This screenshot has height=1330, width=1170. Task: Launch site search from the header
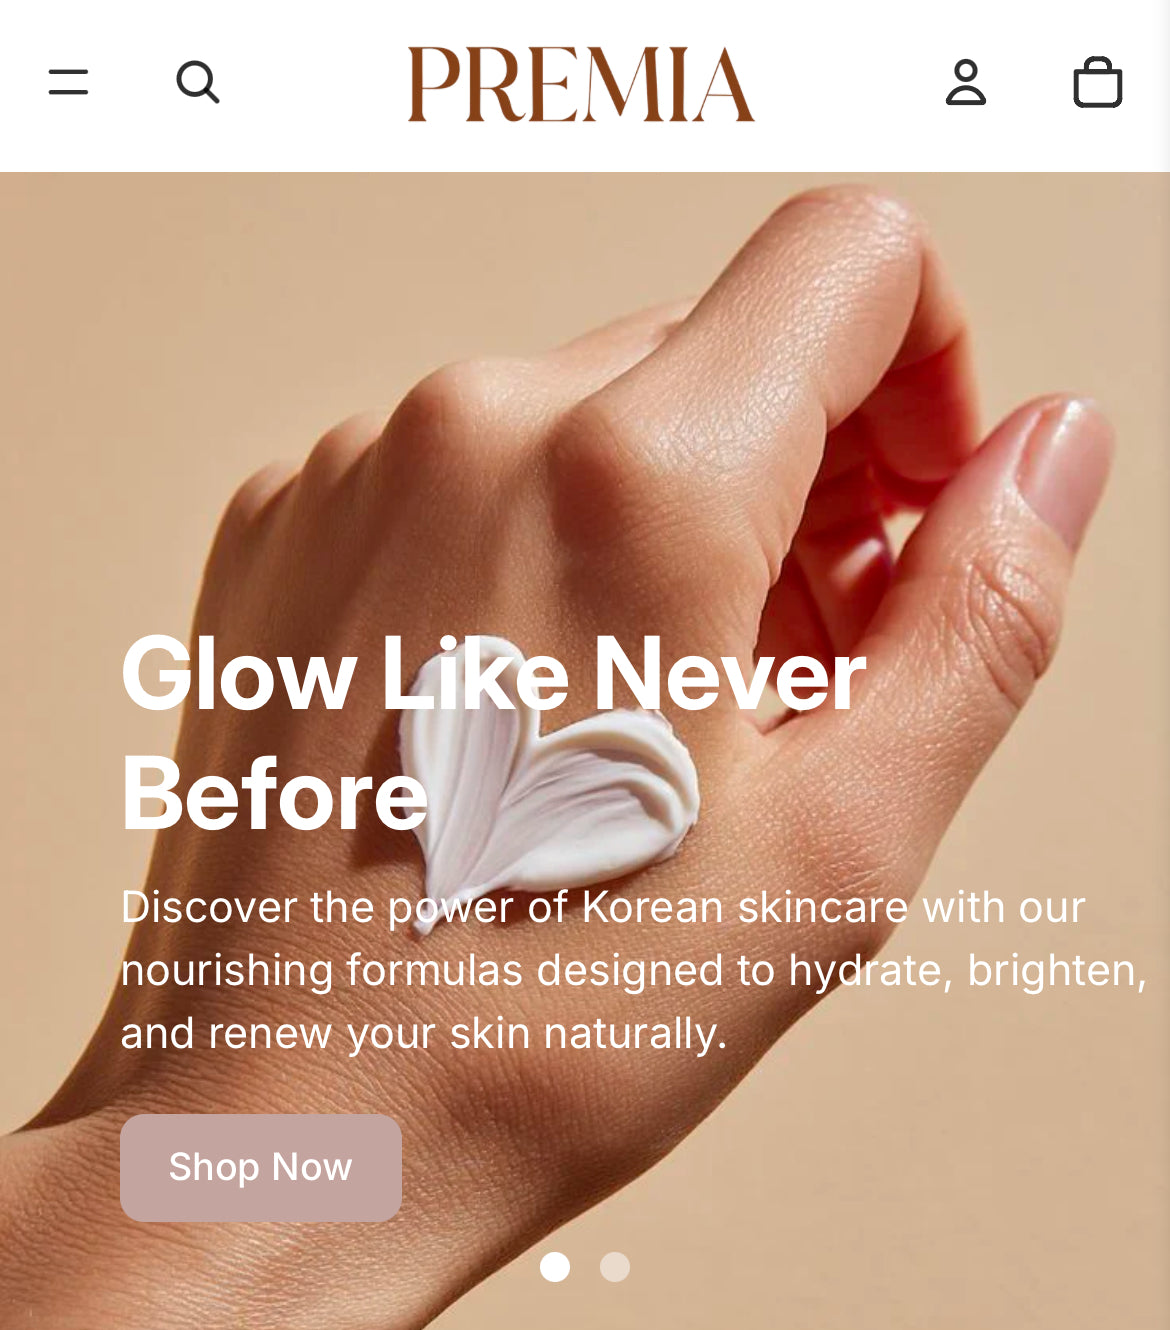point(198,82)
